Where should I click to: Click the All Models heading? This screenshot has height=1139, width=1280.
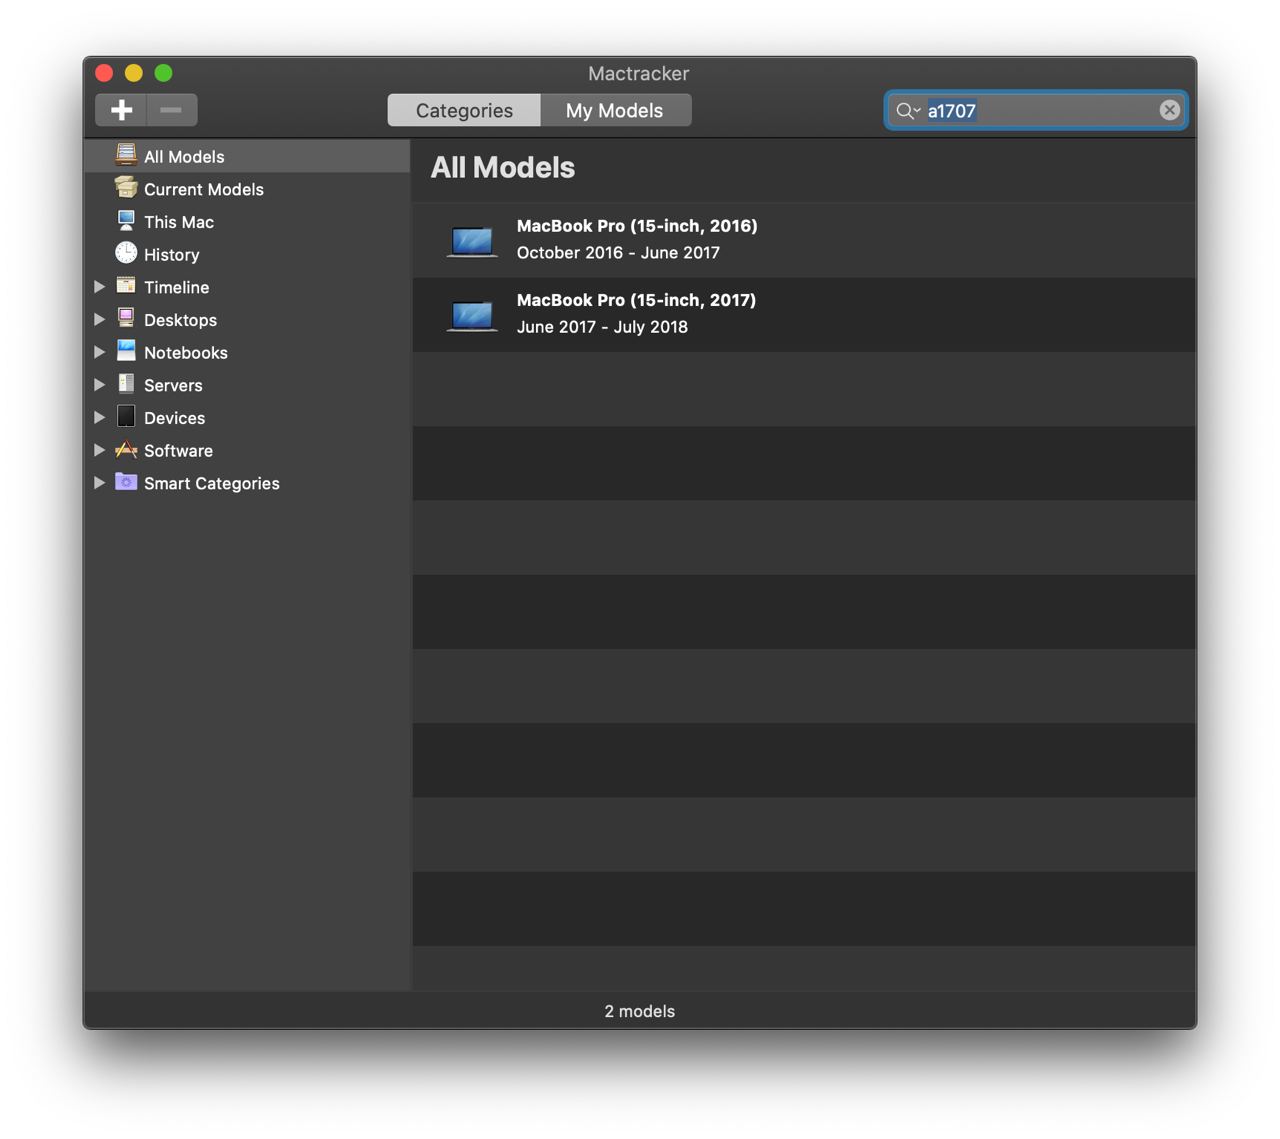tap(503, 167)
